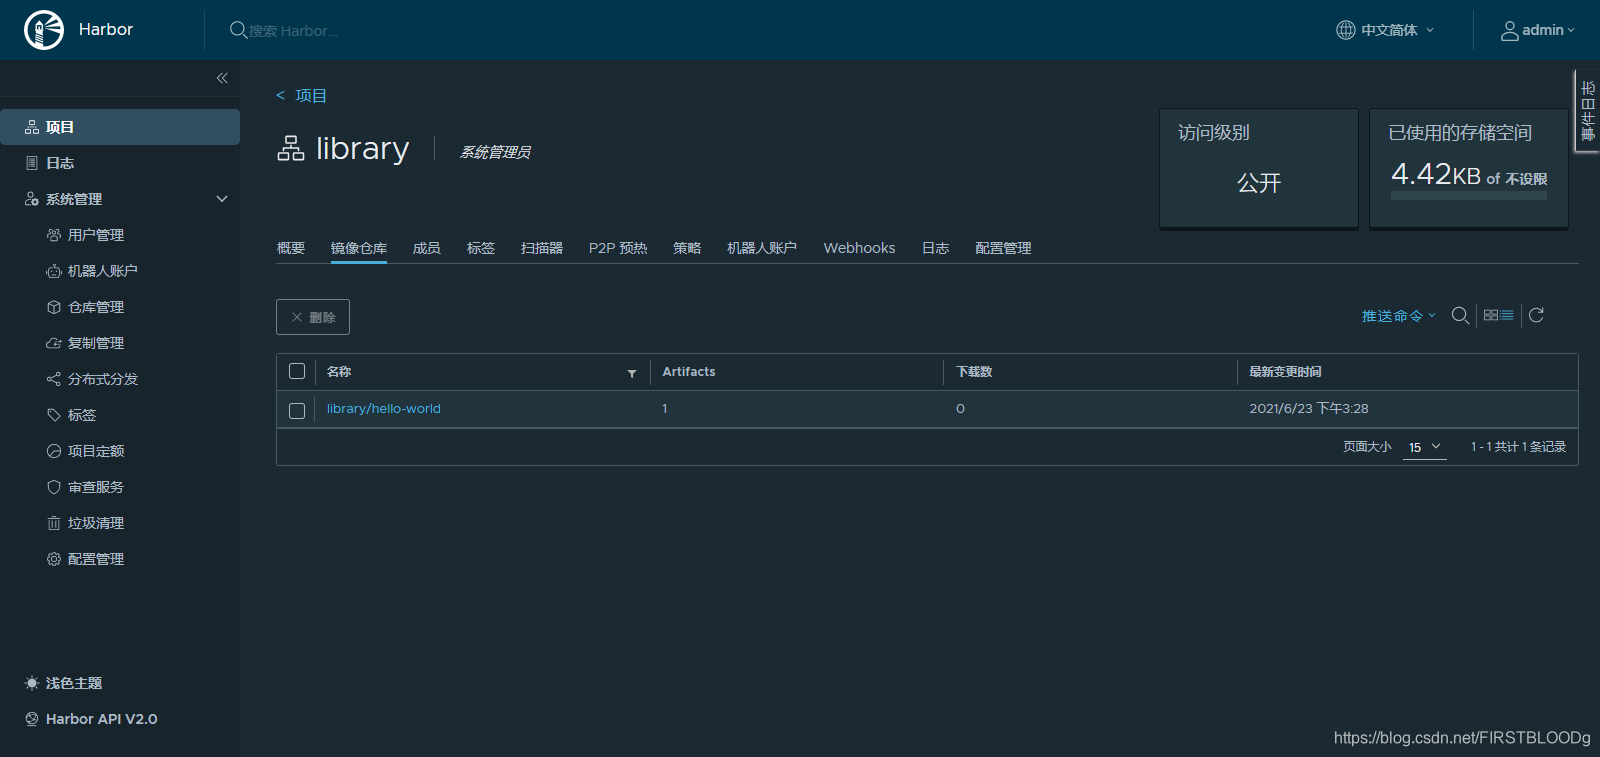Switch to the 扫描器 tab
Screen dimensions: 1600x757
(x=542, y=248)
